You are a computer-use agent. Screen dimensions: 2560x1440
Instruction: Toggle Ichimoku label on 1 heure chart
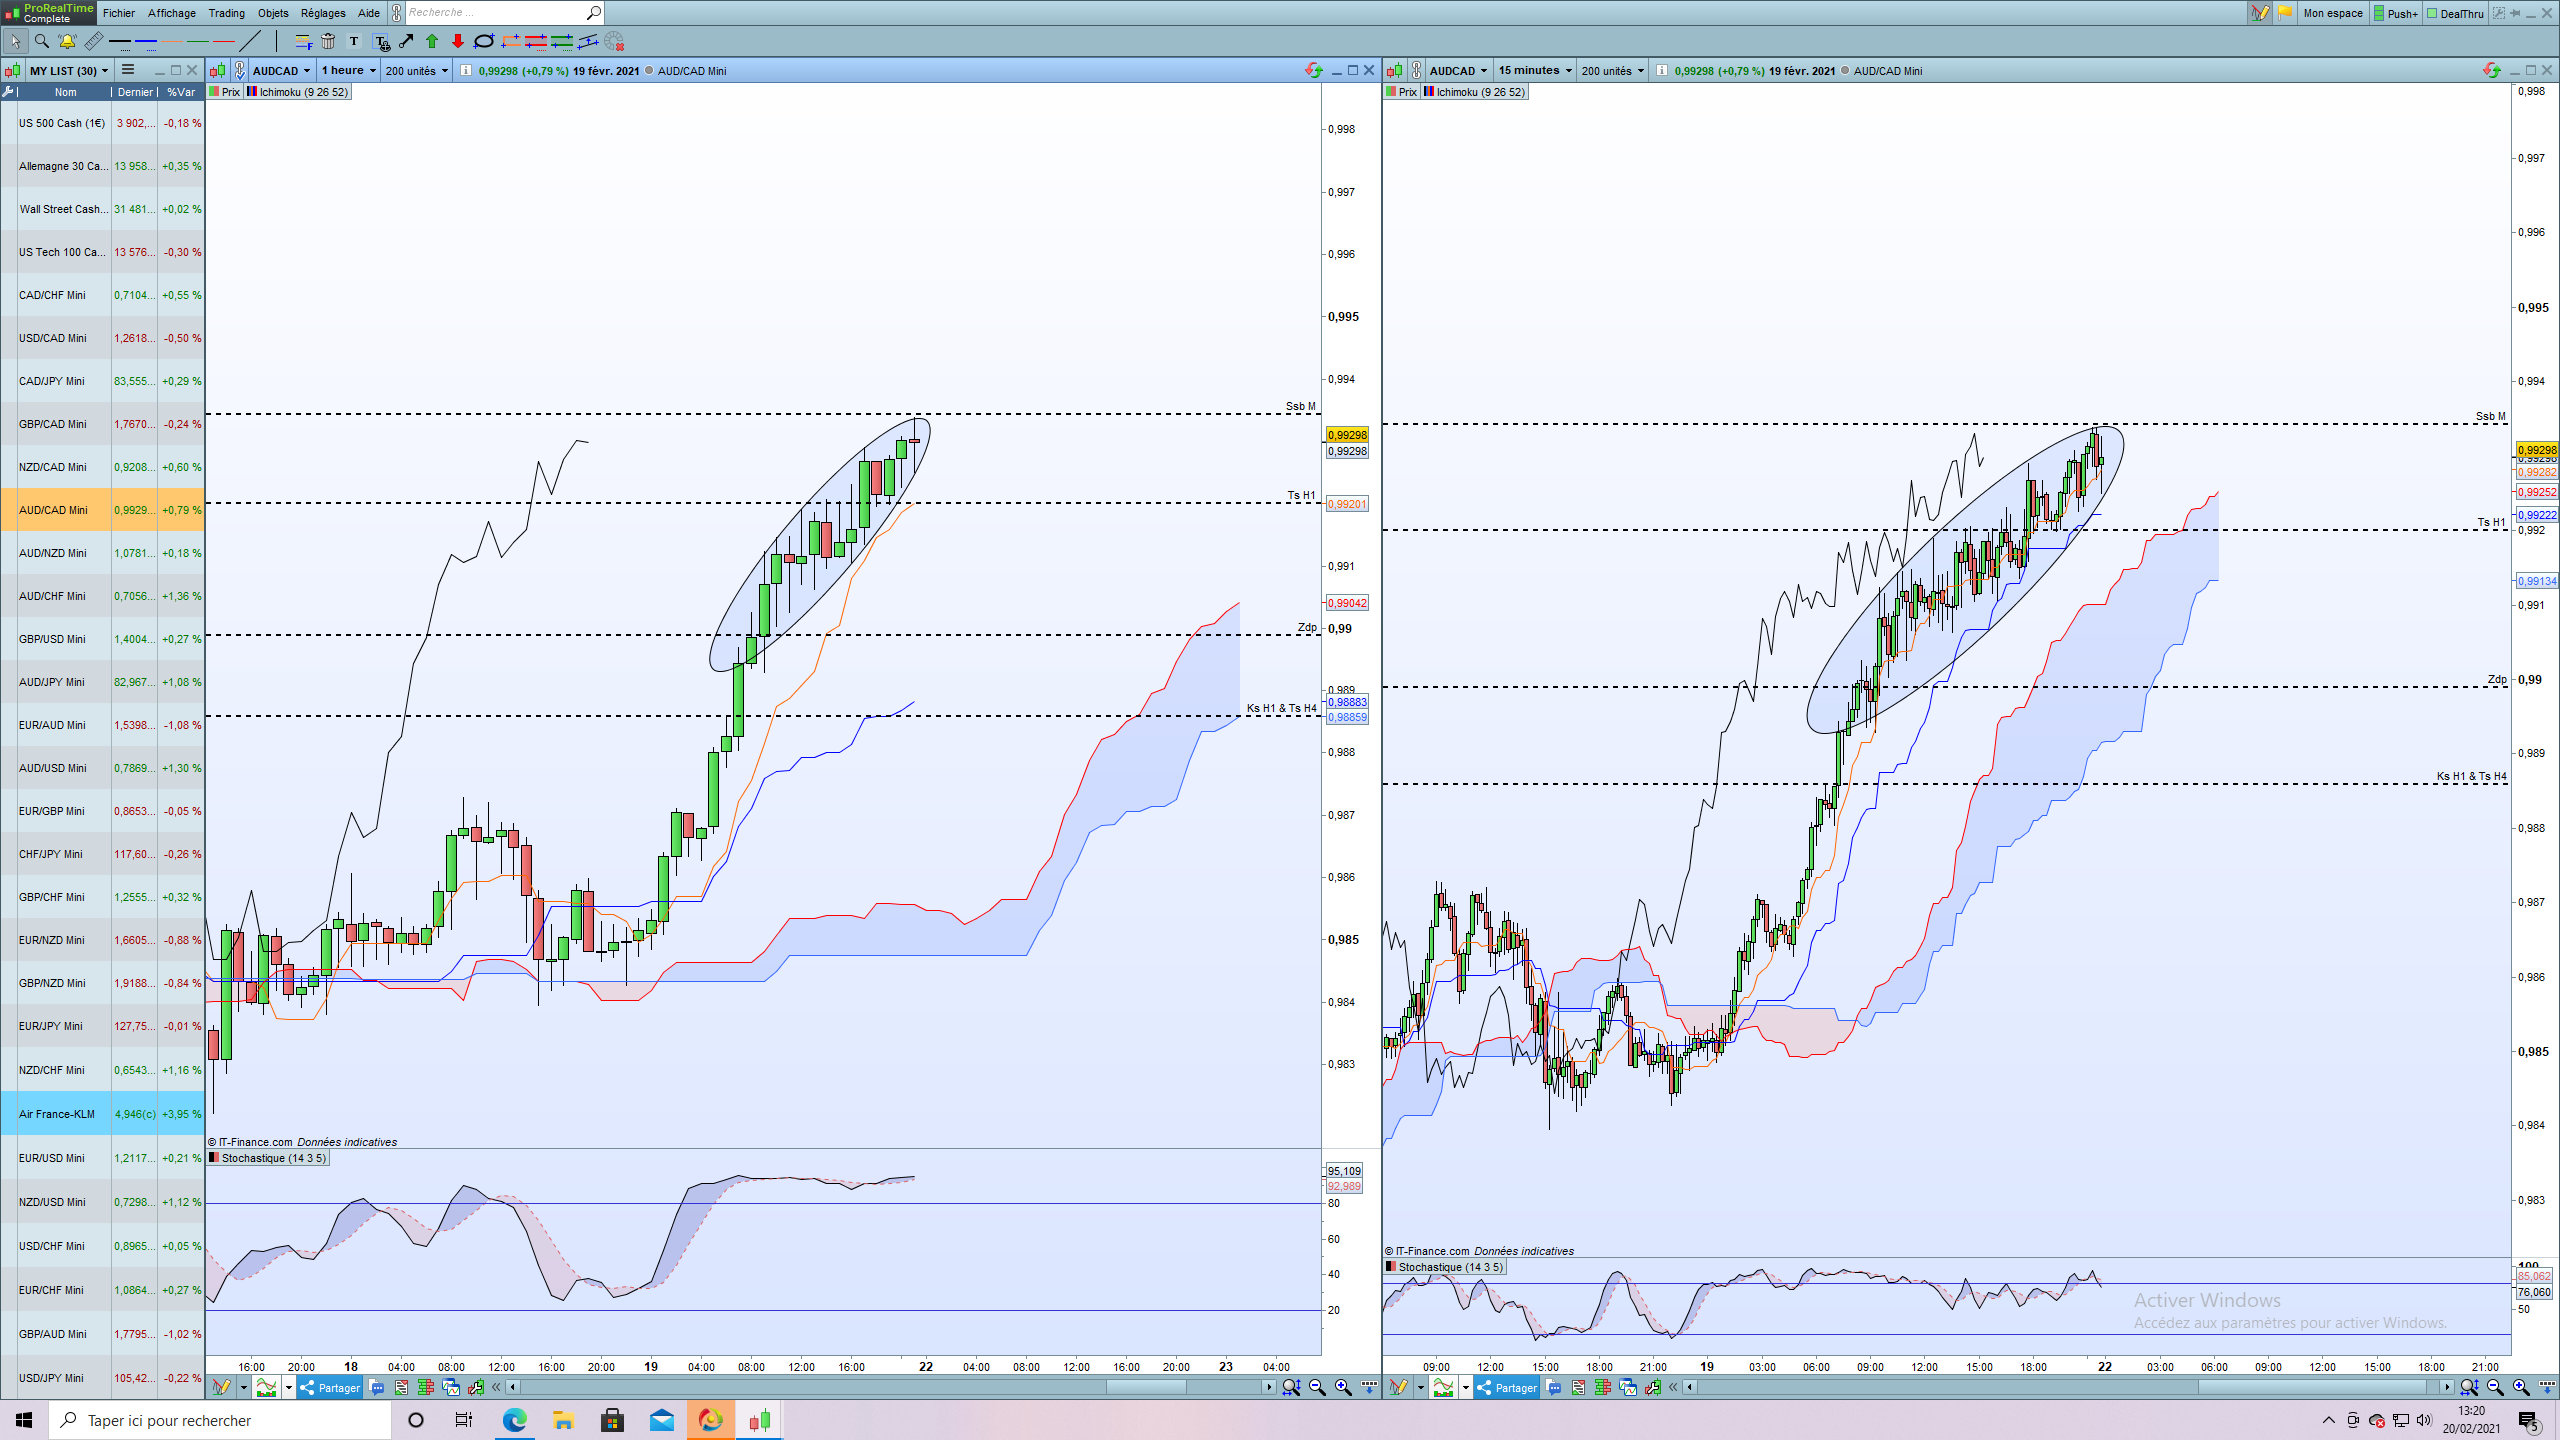[298, 92]
